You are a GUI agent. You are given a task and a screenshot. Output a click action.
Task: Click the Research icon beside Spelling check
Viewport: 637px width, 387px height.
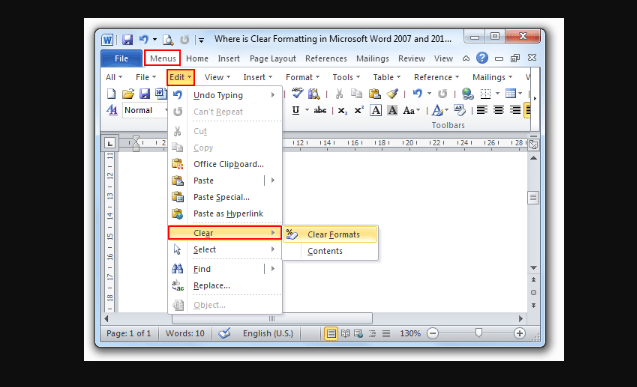tap(314, 94)
